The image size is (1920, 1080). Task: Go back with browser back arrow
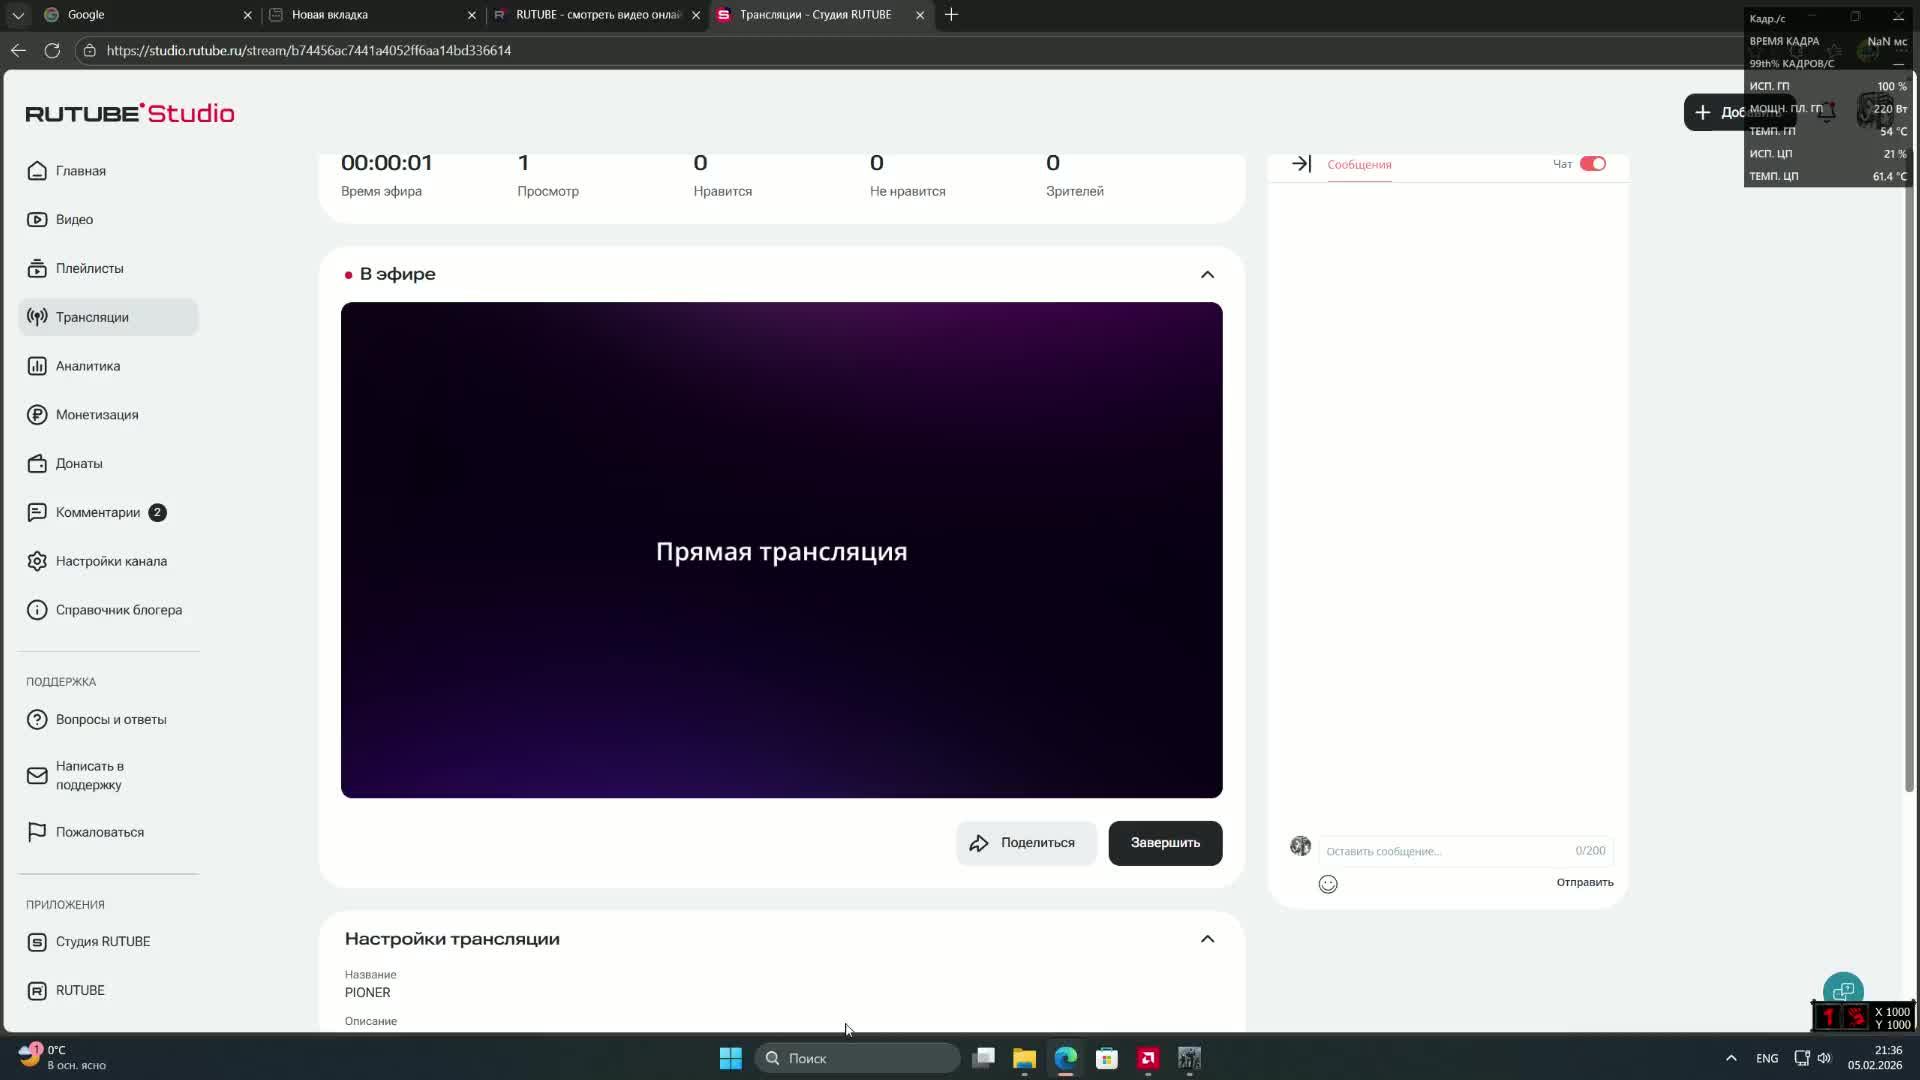(18, 50)
